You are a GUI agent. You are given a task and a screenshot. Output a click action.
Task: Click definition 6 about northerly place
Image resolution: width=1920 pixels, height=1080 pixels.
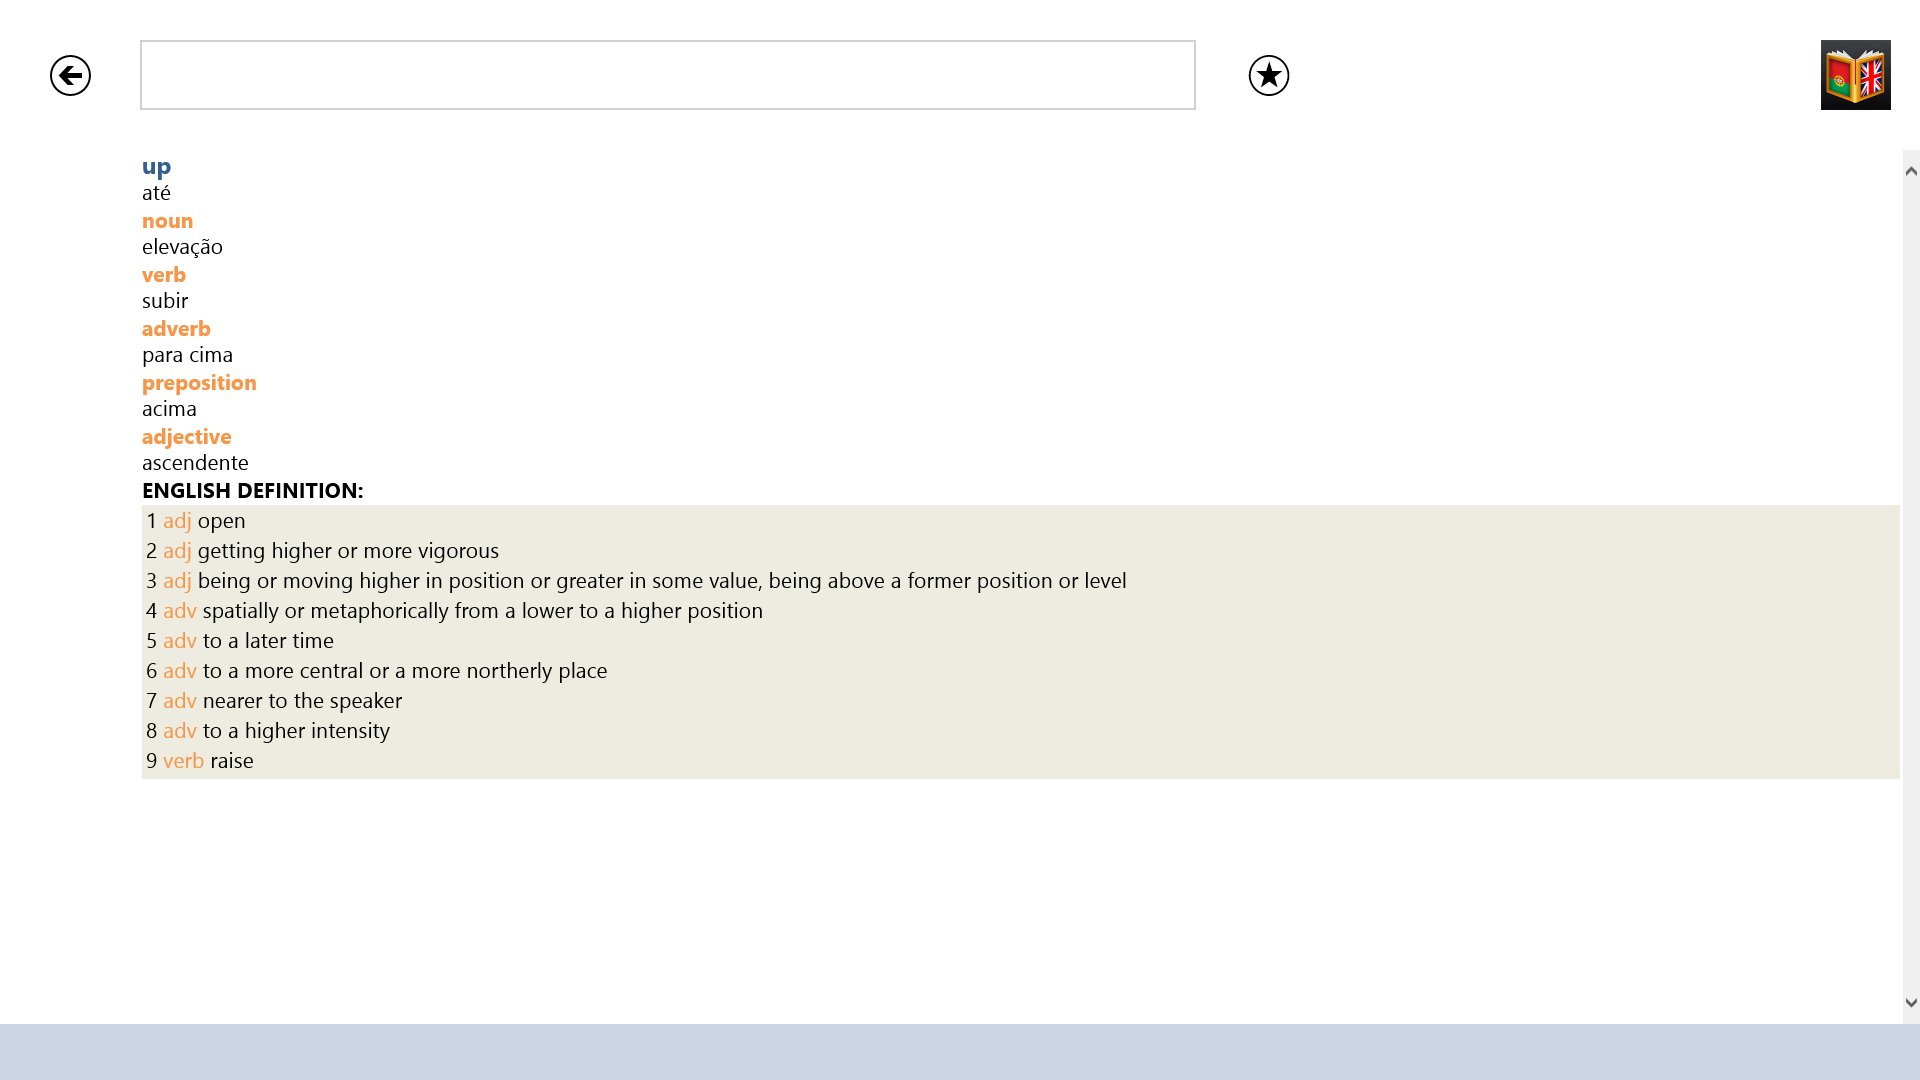[376, 671]
